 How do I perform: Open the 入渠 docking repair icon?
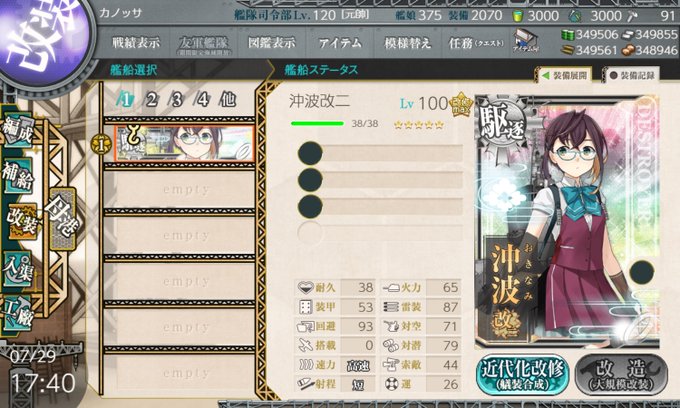click(17, 269)
